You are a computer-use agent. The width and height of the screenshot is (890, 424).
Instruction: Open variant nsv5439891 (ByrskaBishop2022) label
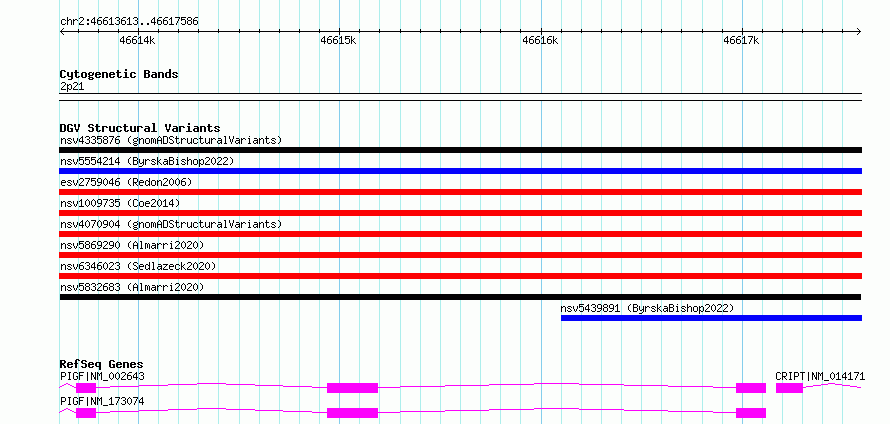click(648, 308)
